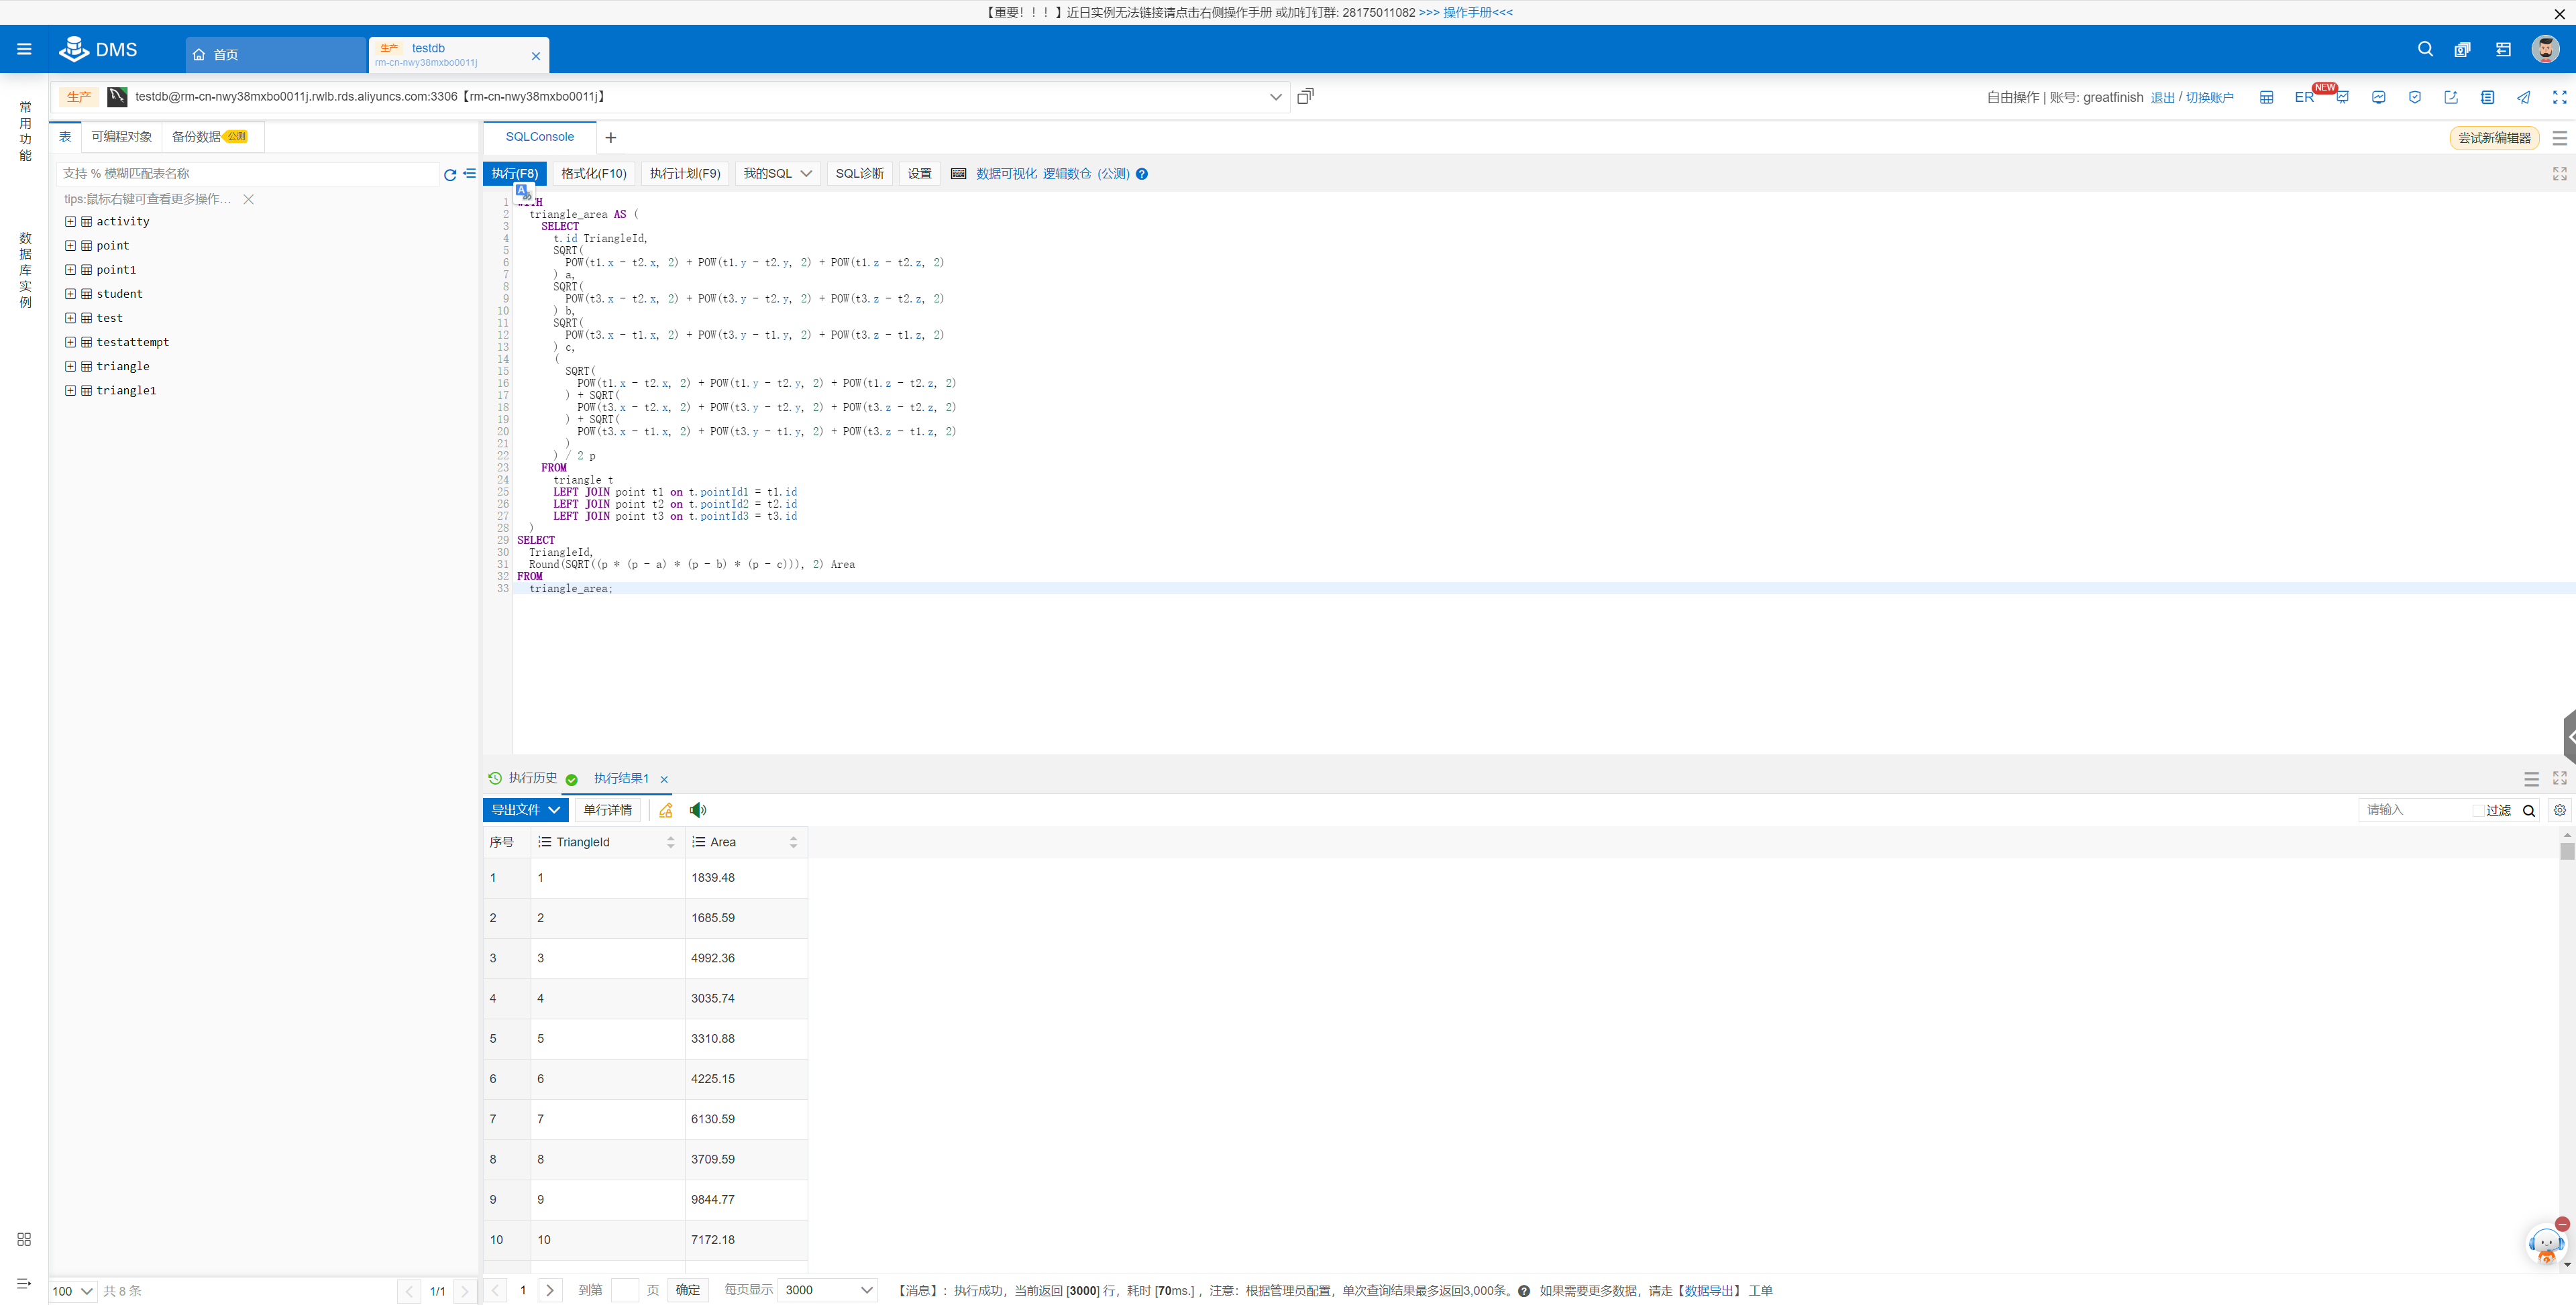Open the 我的SQL dropdown
The image size is (2576, 1305).
pyautogui.click(x=777, y=174)
